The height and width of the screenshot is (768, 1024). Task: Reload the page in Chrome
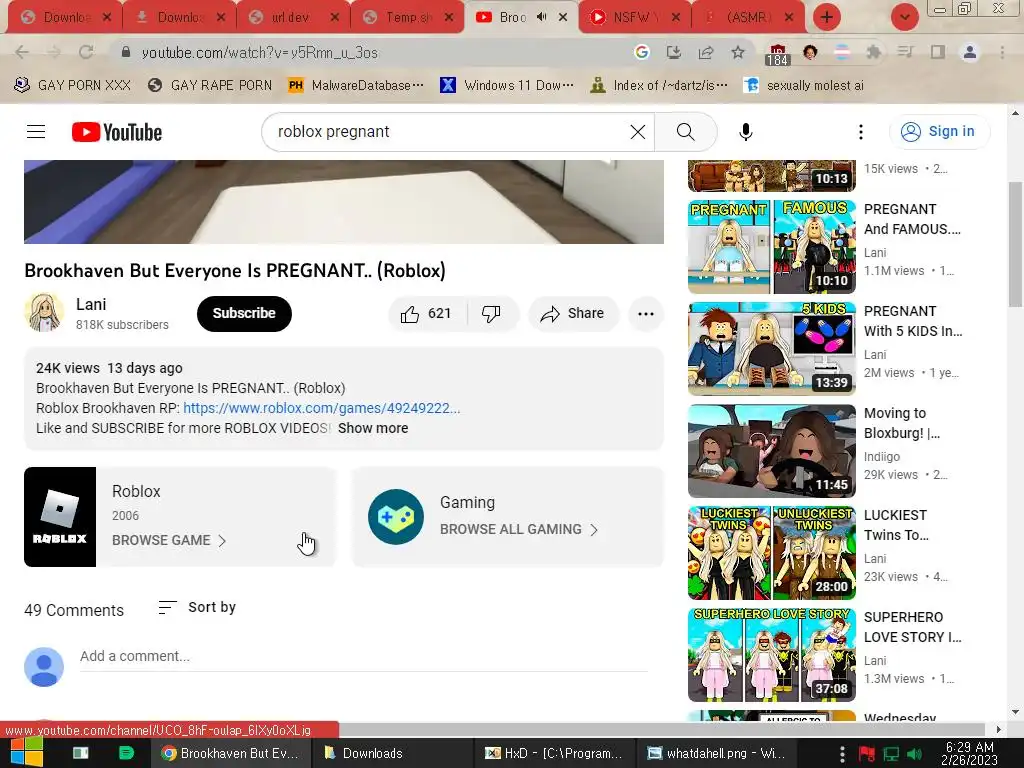tap(86, 52)
